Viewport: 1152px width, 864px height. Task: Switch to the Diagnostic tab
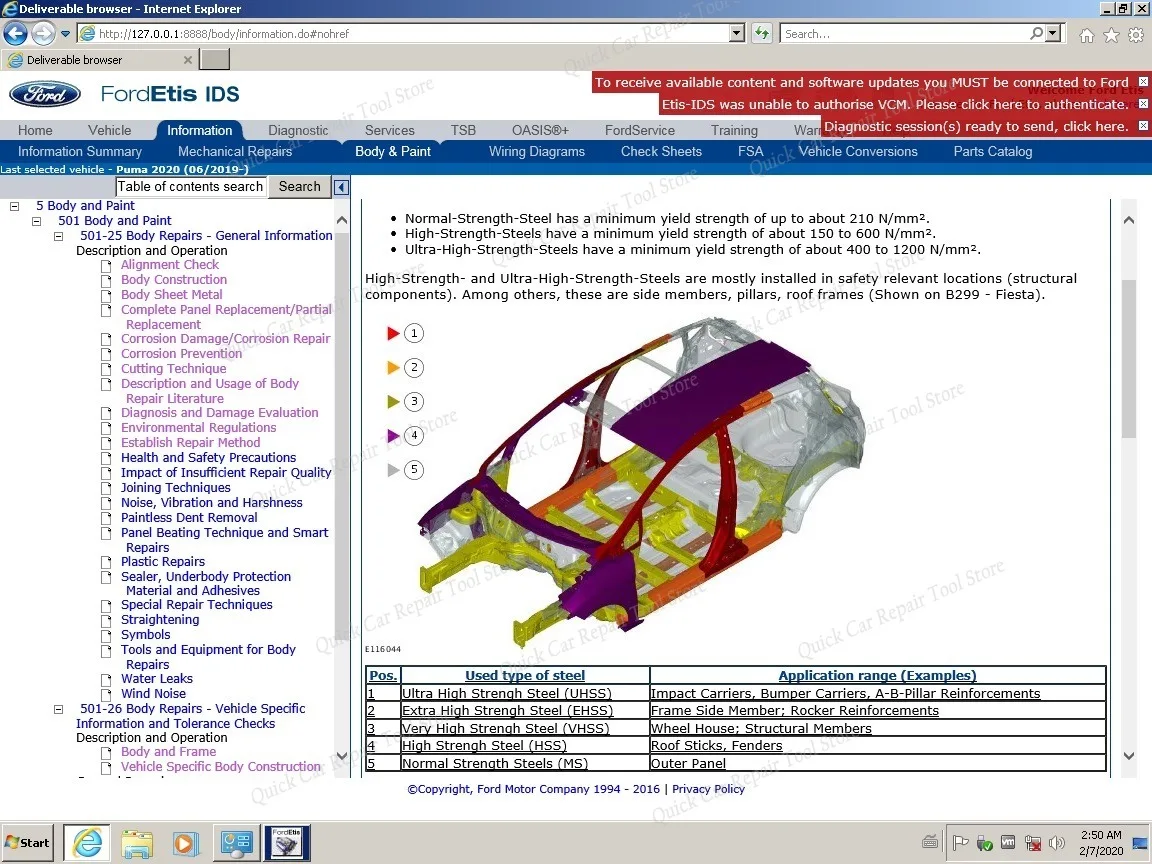298,130
